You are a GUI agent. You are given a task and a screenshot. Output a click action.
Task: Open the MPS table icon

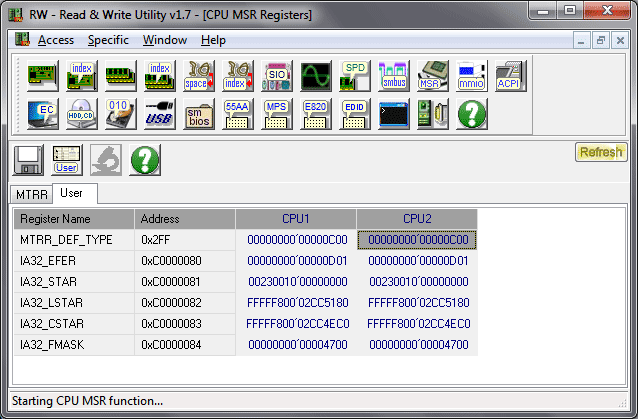[x=277, y=114]
